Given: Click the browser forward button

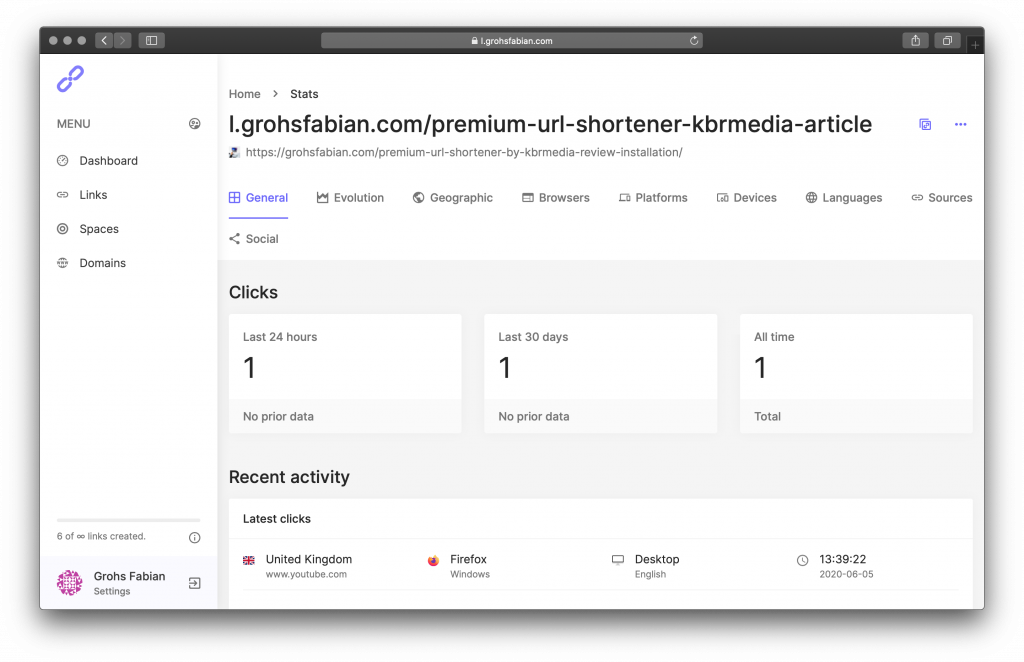Looking at the screenshot, I should pos(123,40).
